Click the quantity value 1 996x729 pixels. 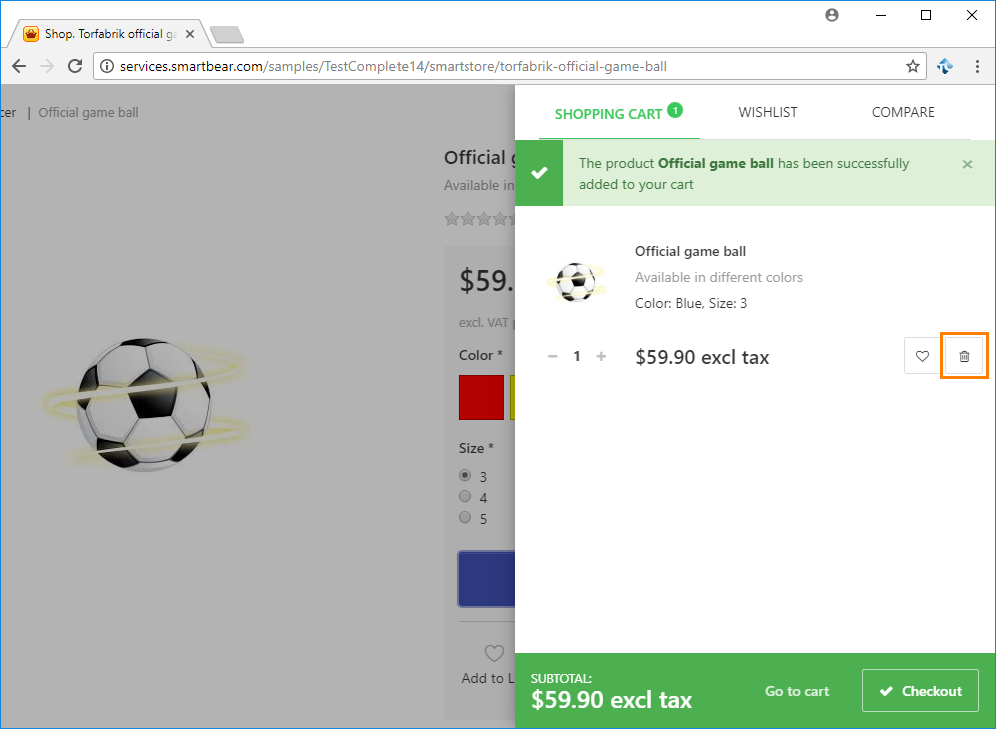tap(577, 356)
